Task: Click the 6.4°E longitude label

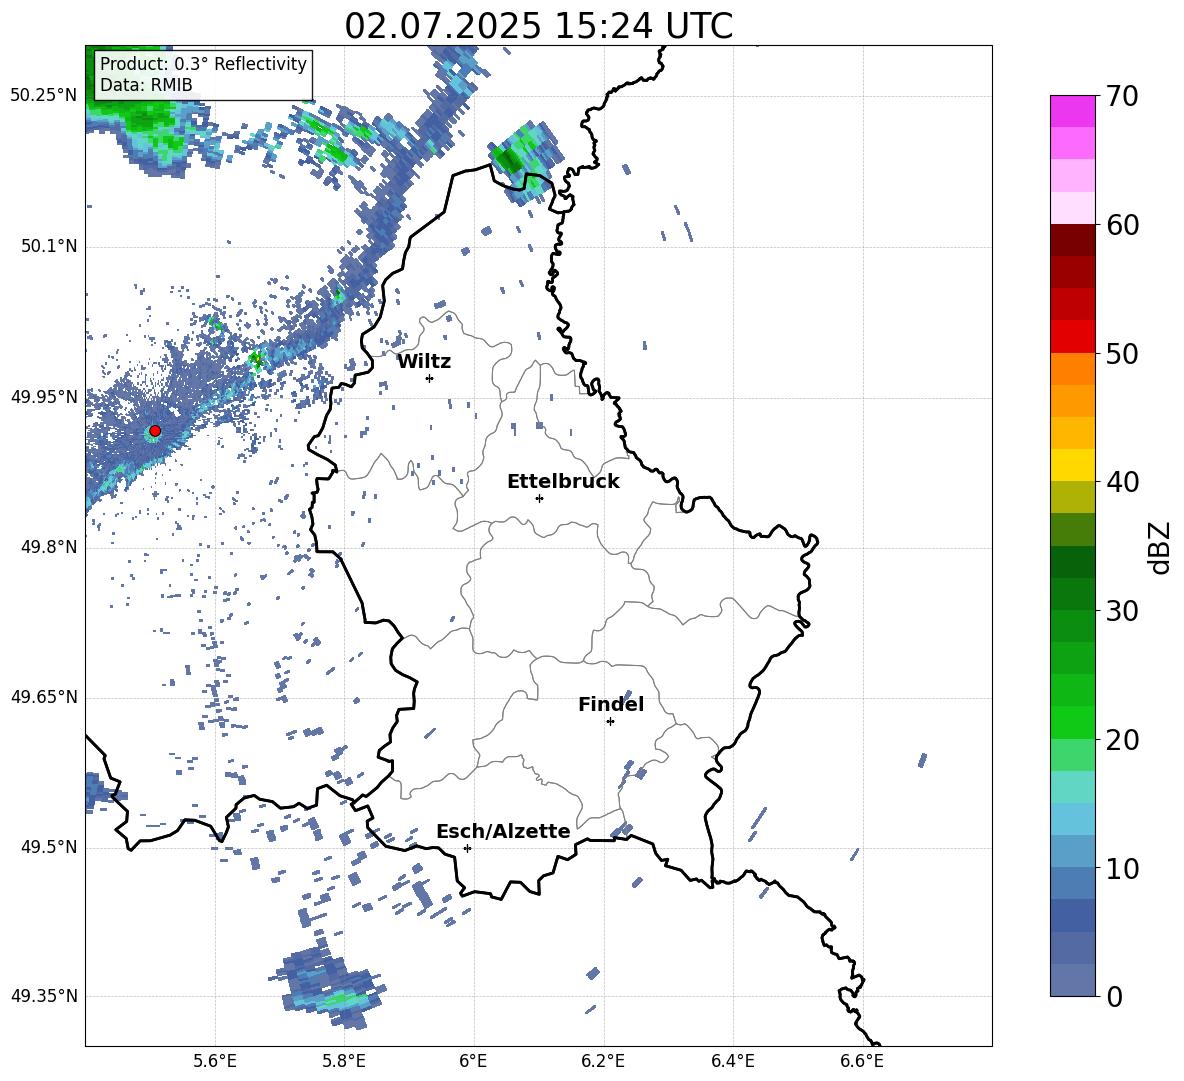Action: click(x=732, y=1062)
